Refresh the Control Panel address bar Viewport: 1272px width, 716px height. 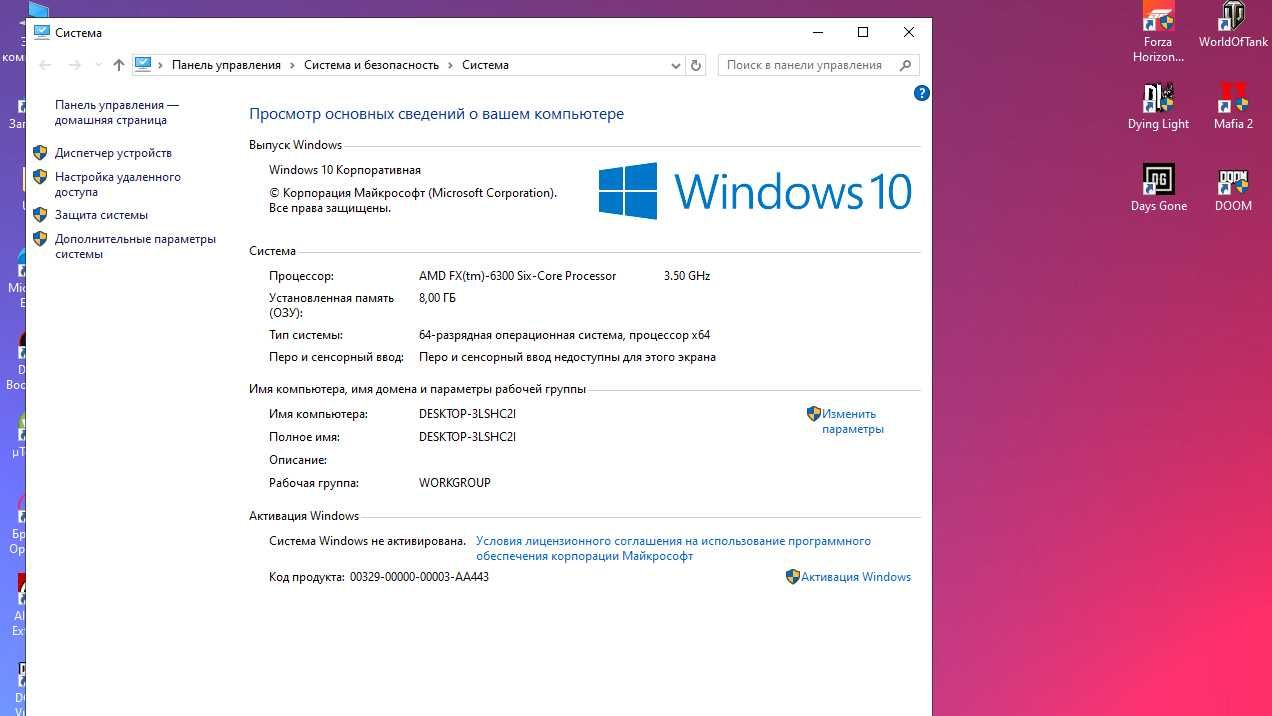(x=697, y=65)
